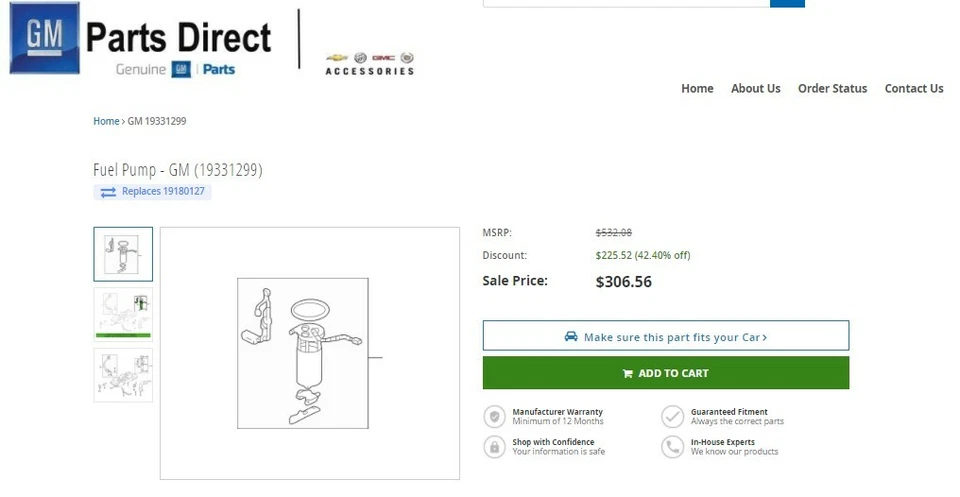Viewport: 960px width, 497px height.
Task: Click the Guaranteed Fitment checkmark icon
Action: click(x=672, y=417)
